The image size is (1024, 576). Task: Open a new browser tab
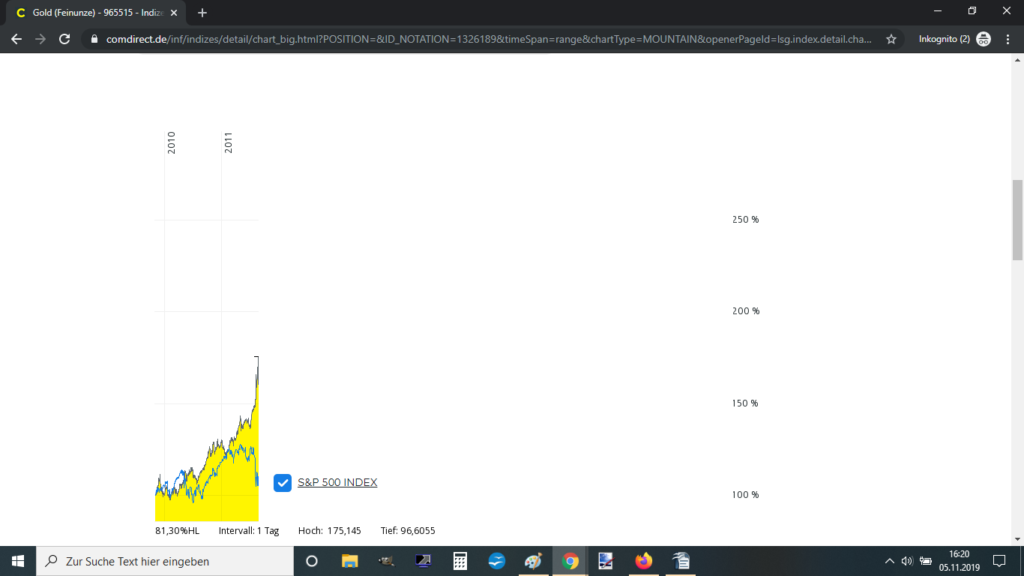point(202,12)
